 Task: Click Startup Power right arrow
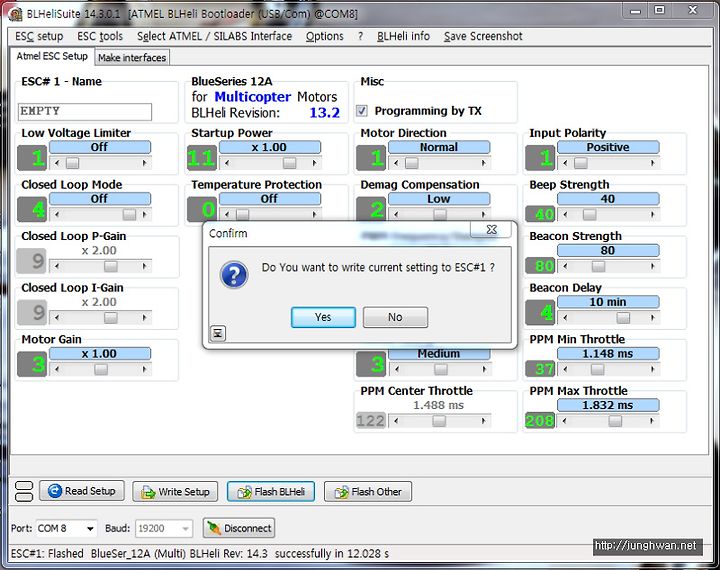click(x=315, y=163)
